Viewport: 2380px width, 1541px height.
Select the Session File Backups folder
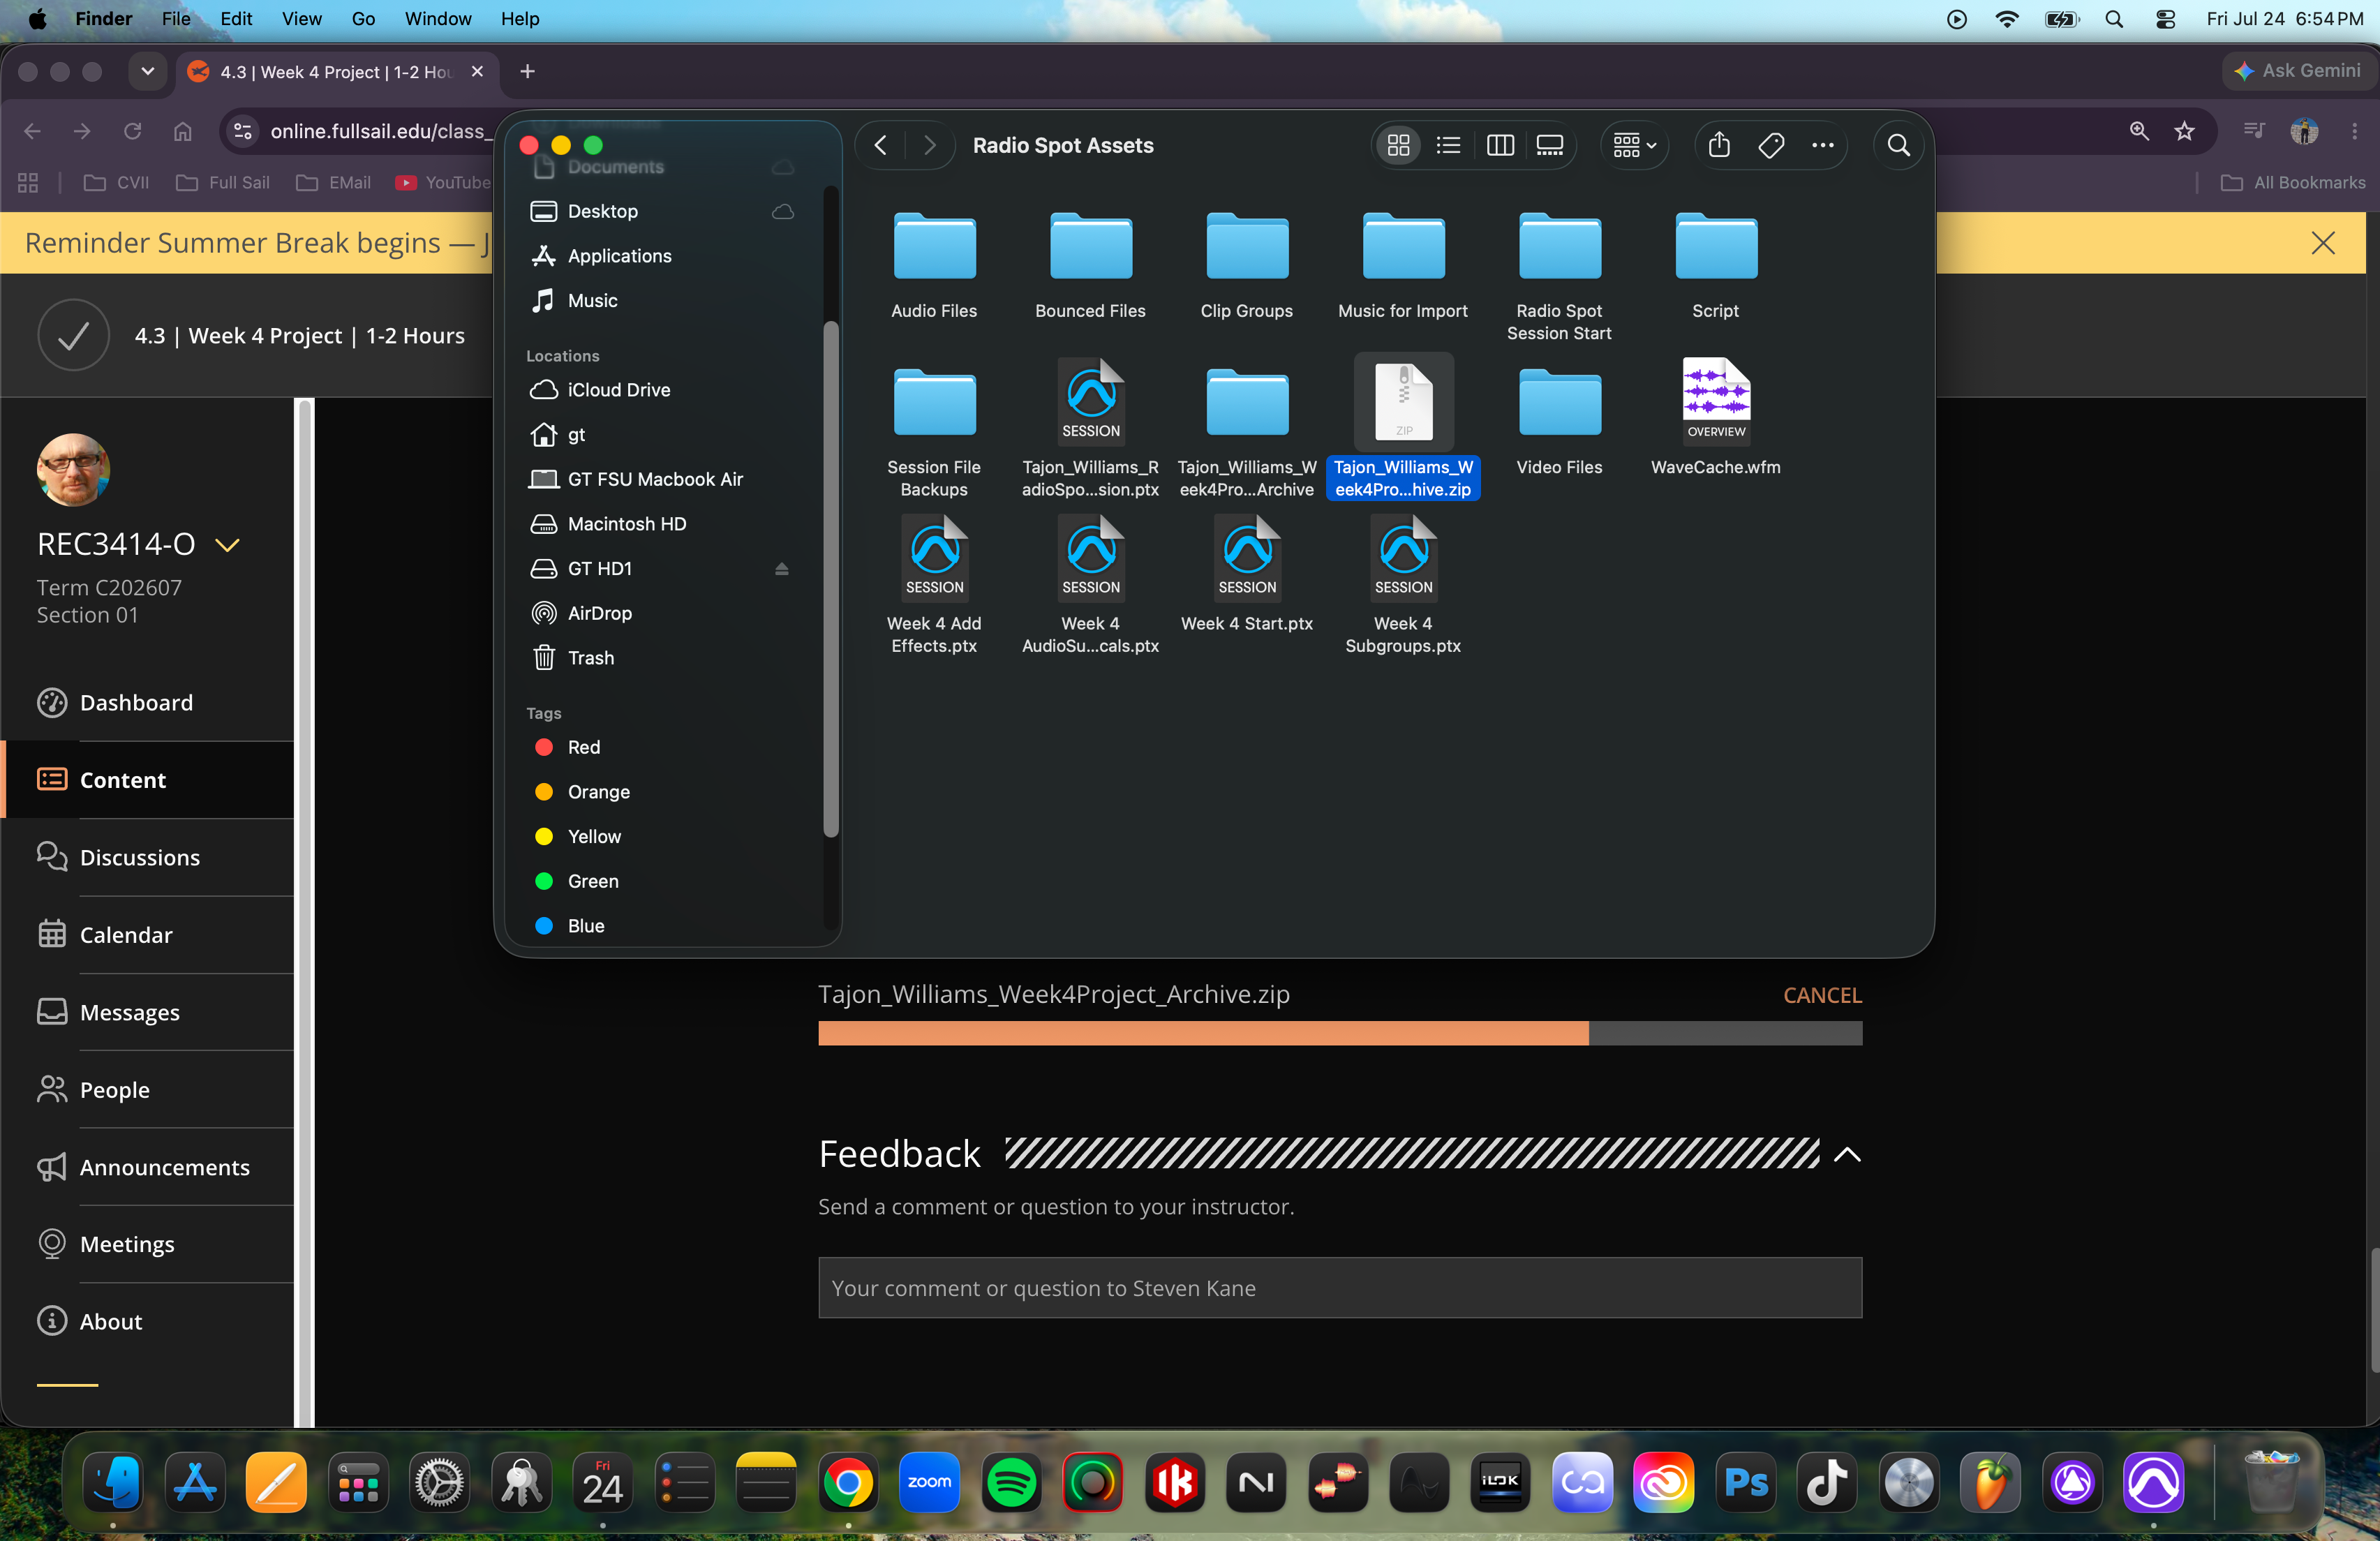[x=934, y=432]
